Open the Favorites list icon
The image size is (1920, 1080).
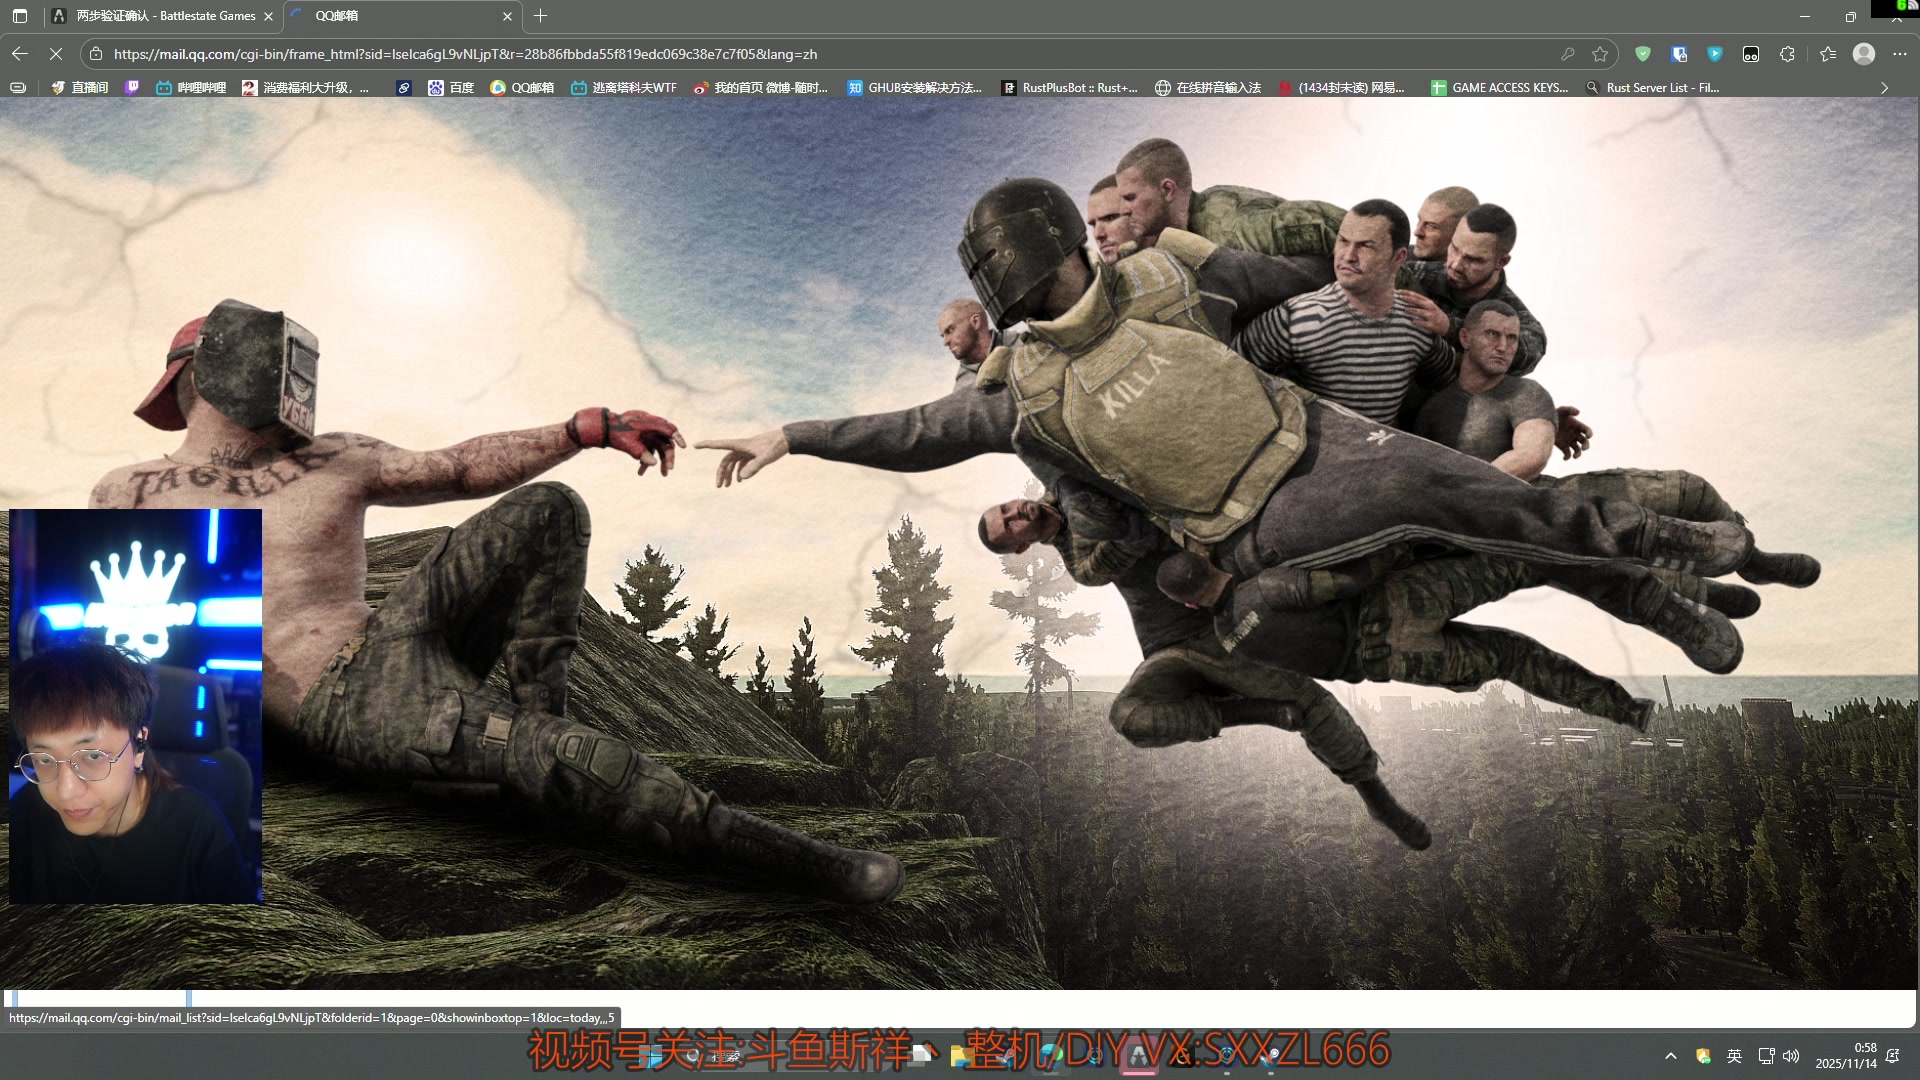tap(1828, 54)
